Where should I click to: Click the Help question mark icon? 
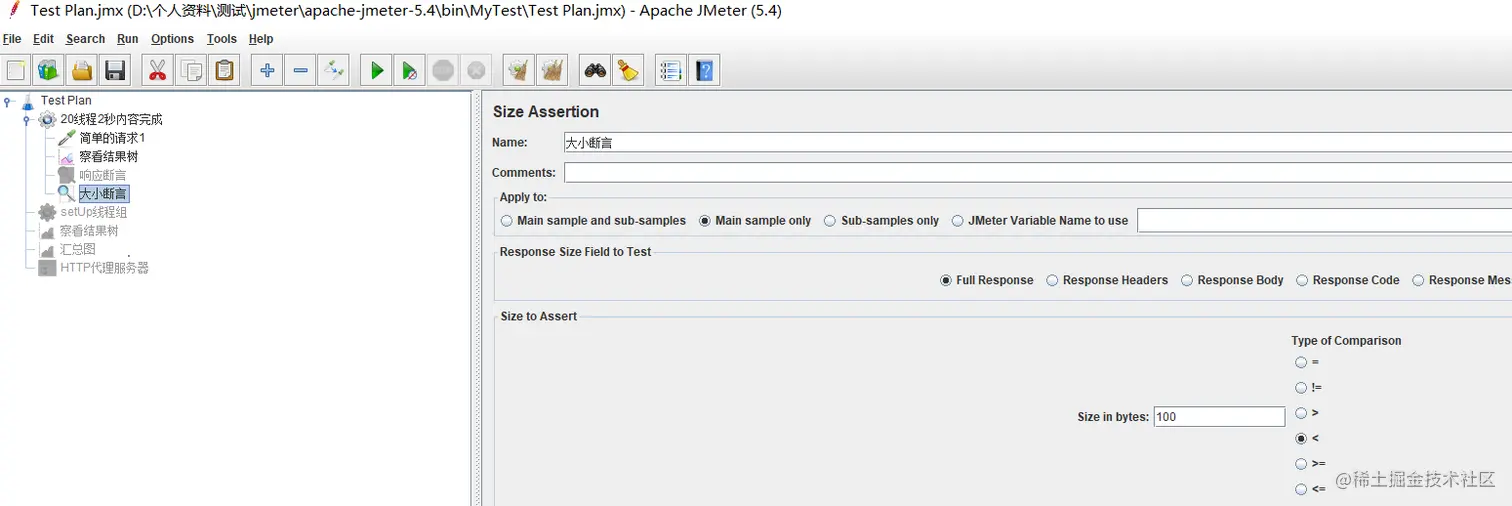click(704, 70)
